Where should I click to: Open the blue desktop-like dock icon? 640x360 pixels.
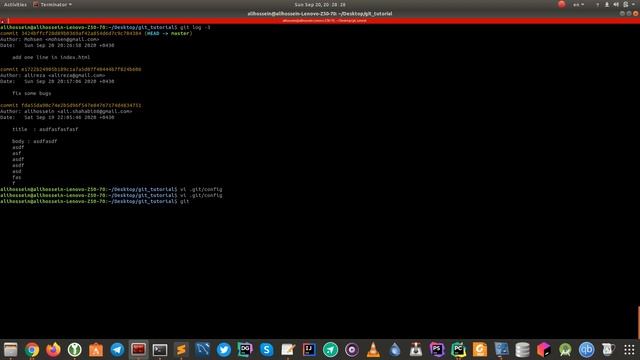501,350
